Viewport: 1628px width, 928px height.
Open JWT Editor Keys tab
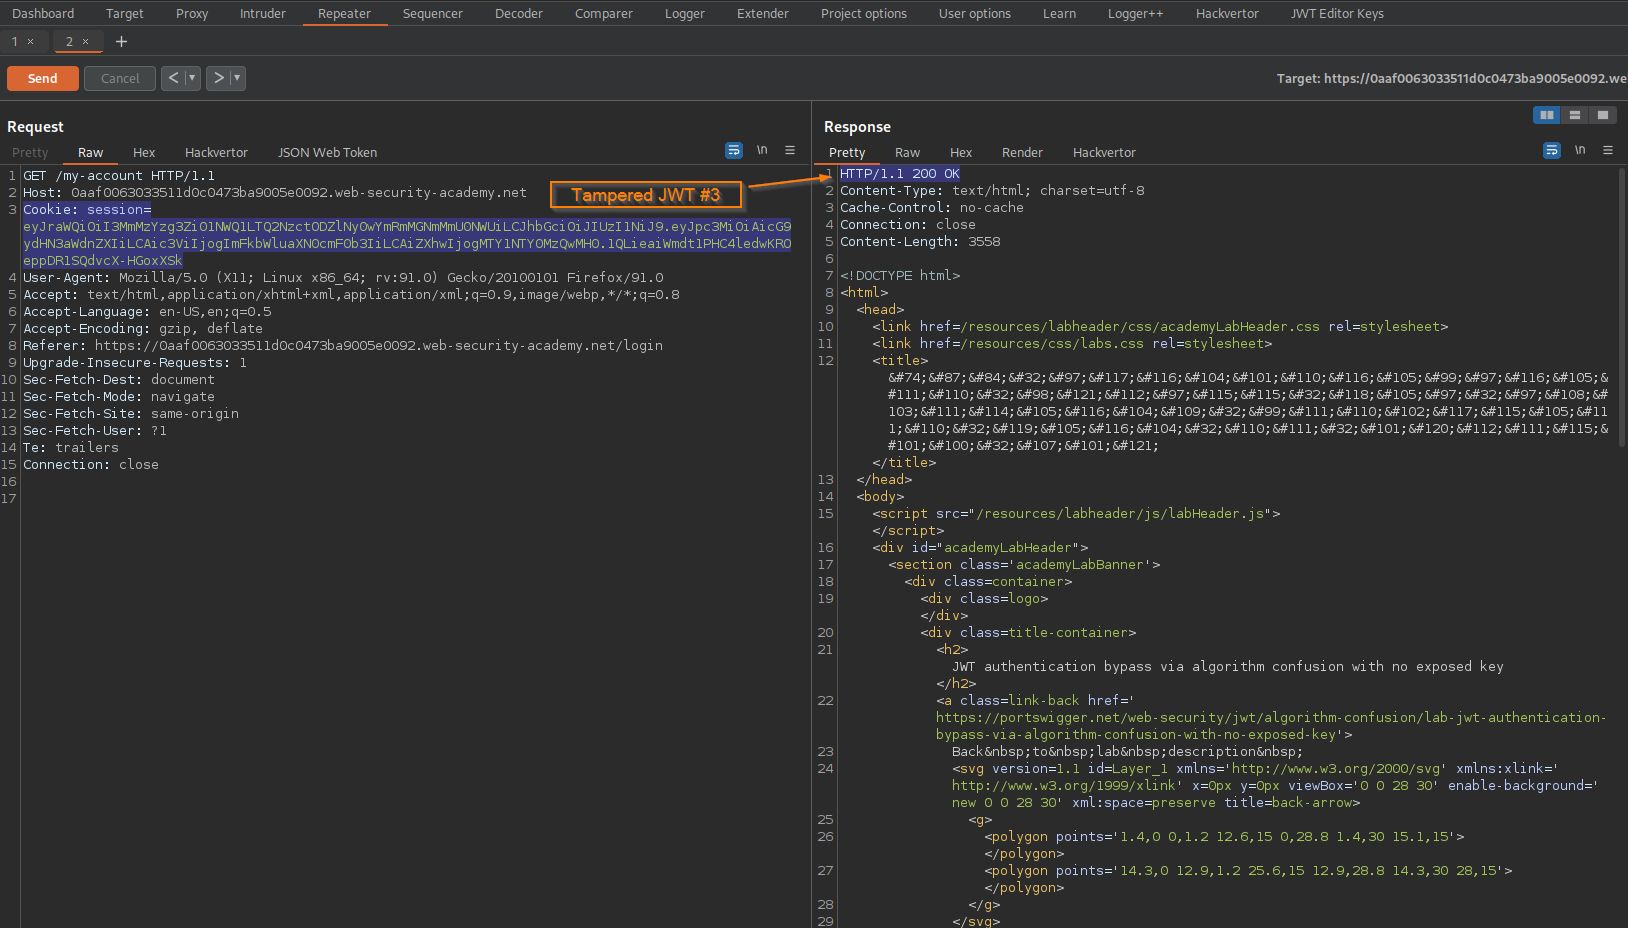pos(1337,13)
